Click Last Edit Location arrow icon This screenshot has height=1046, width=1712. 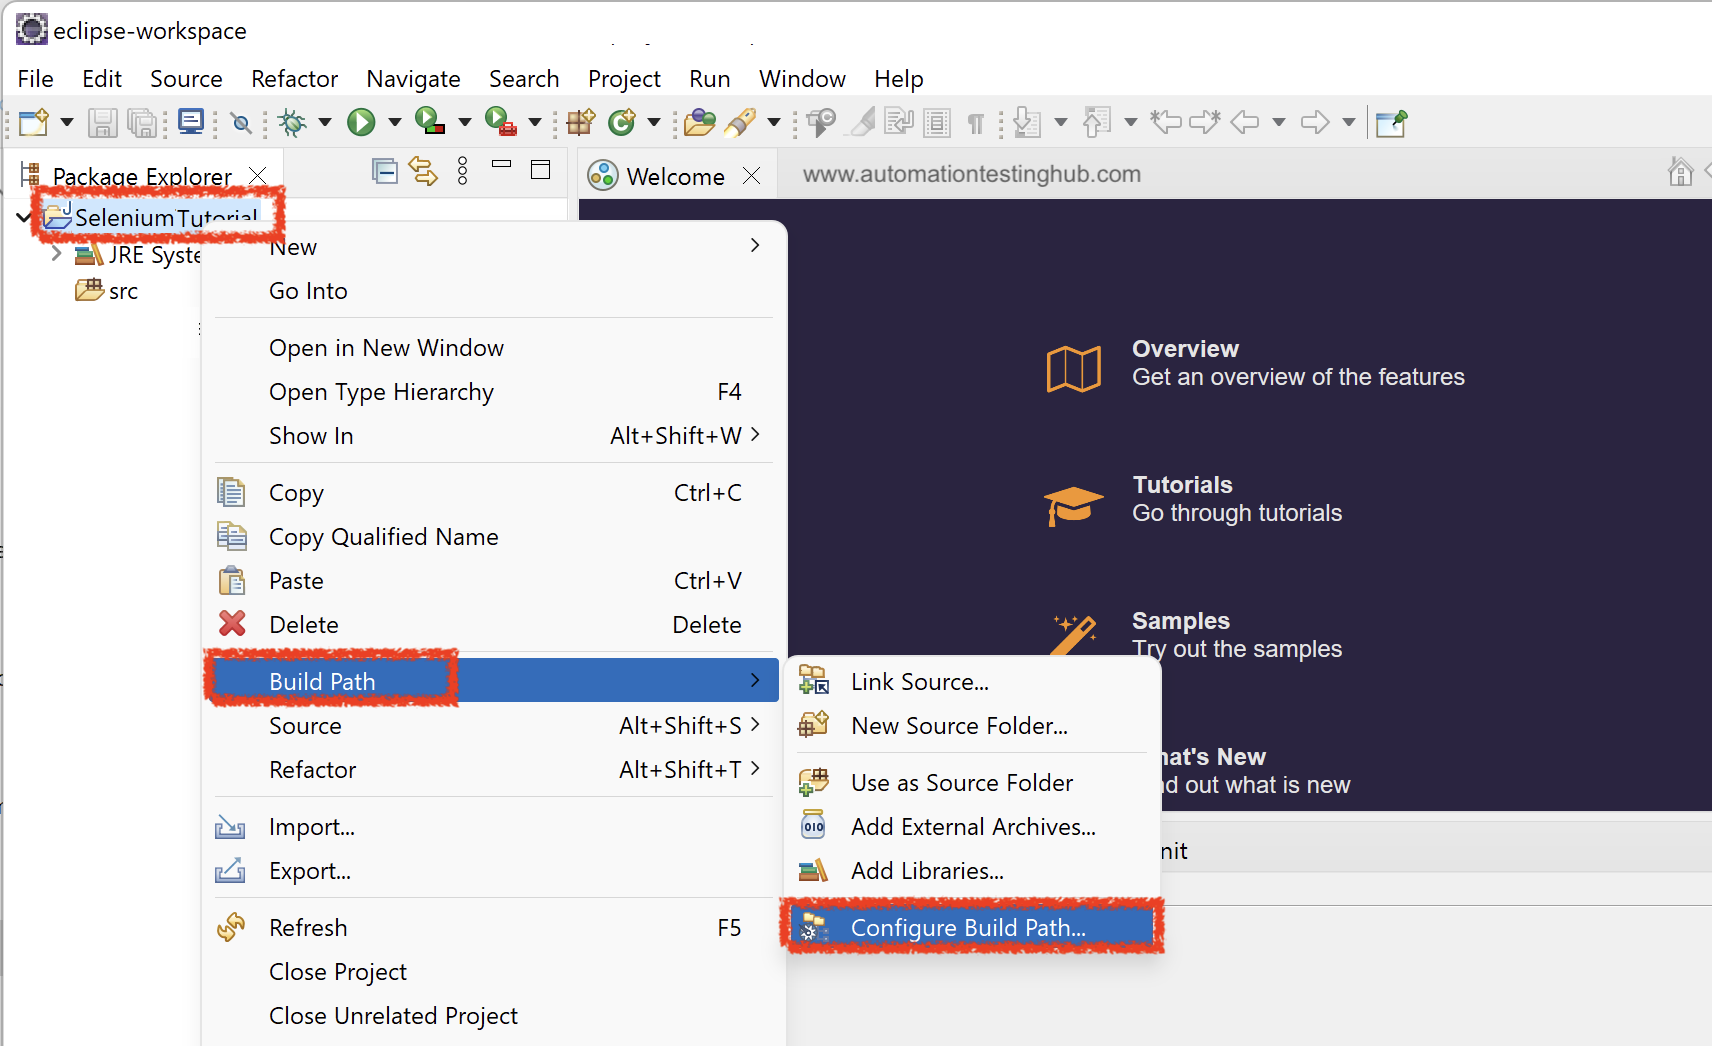click(x=1166, y=122)
